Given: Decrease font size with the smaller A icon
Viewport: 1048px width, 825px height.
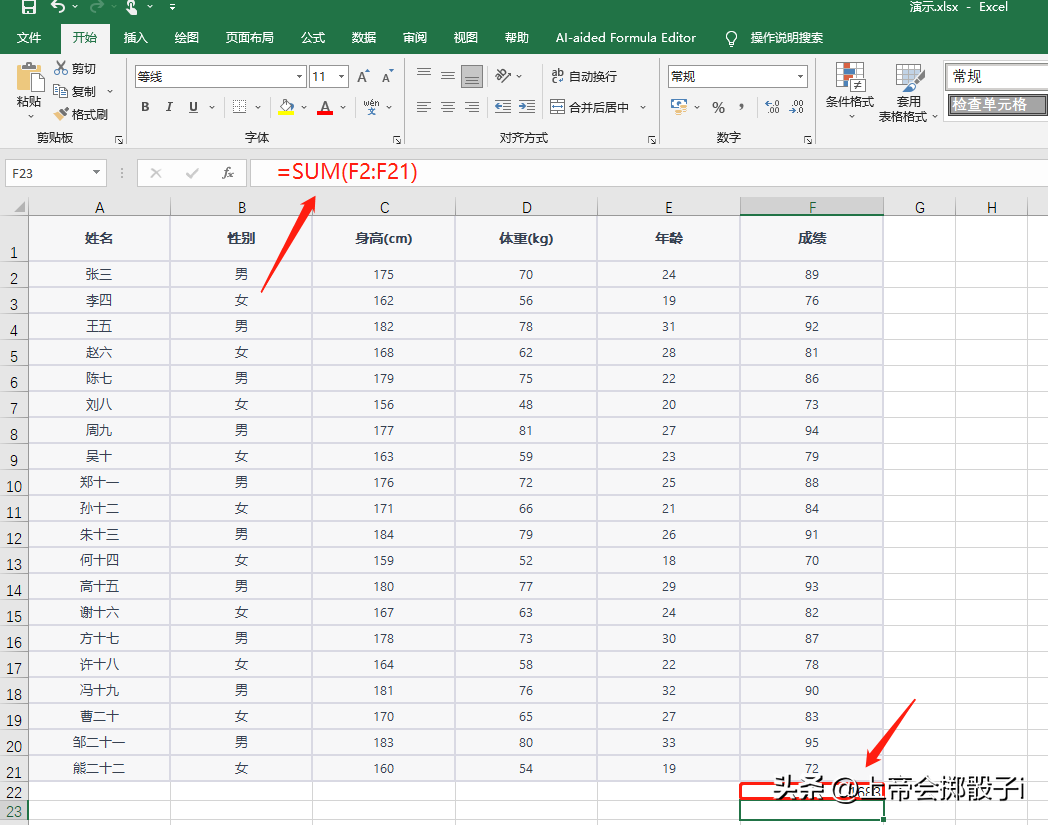Looking at the screenshot, I should click(387, 76).
